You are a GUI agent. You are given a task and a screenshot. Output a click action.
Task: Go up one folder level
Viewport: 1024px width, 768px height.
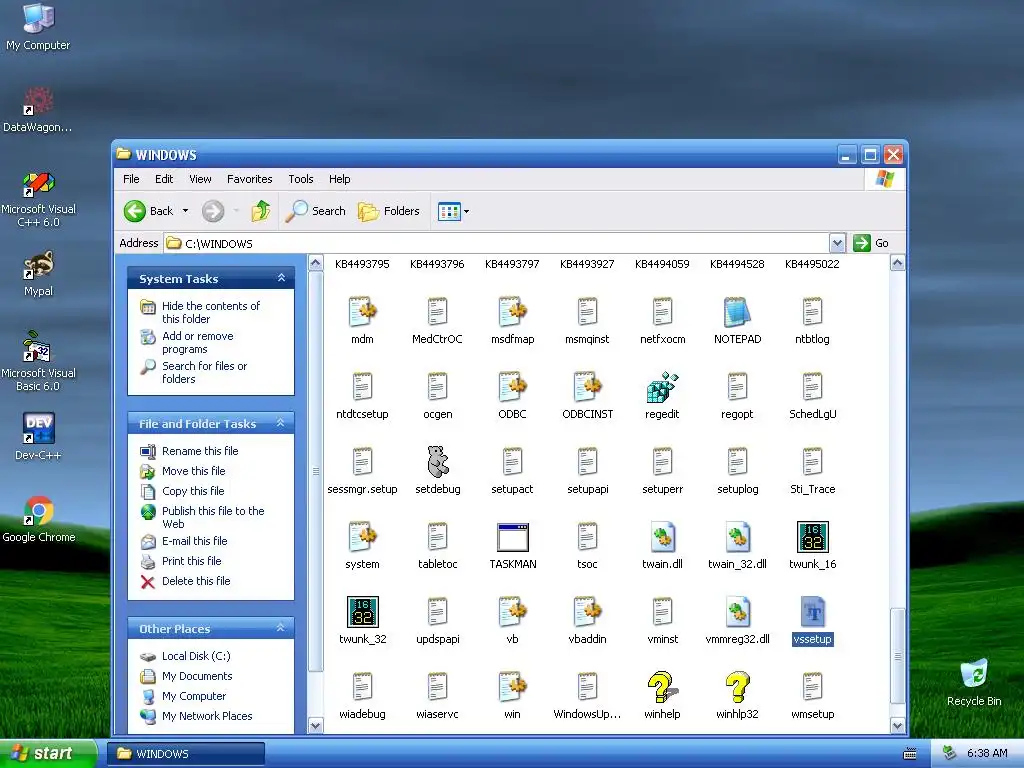pos(261,211)
